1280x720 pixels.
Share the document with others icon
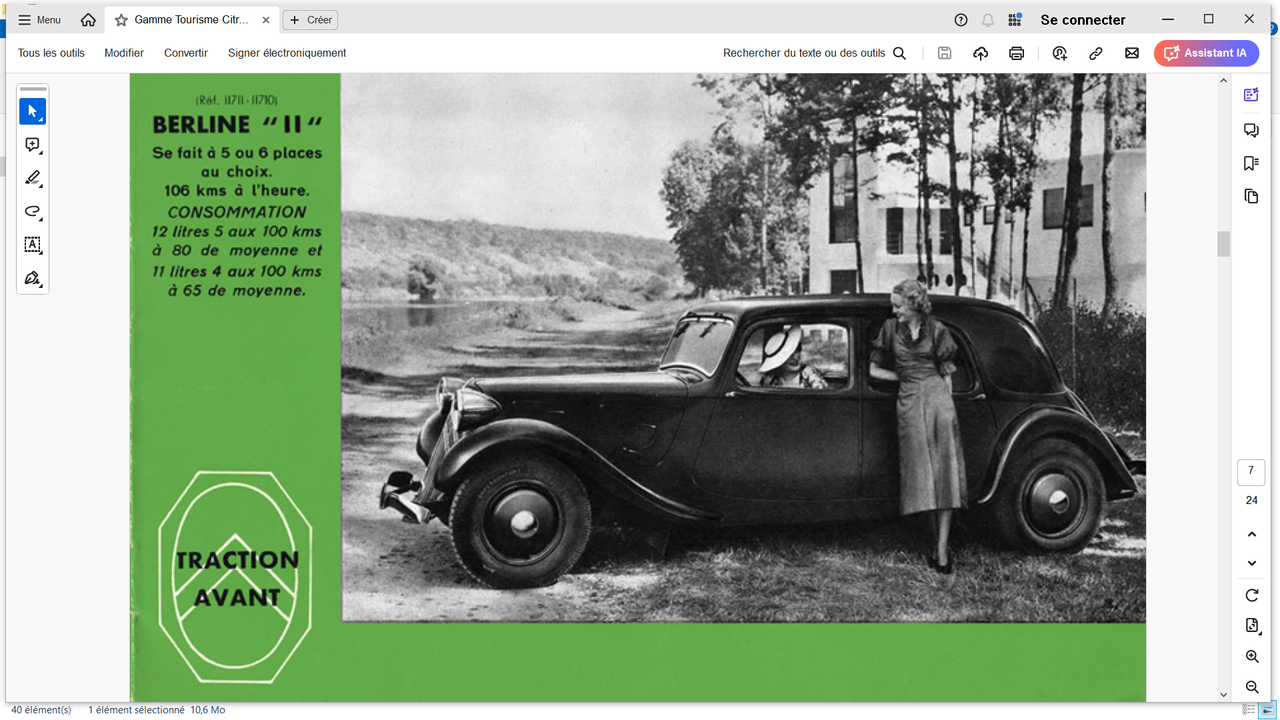pyautogui.click(x=1060, y=53)
